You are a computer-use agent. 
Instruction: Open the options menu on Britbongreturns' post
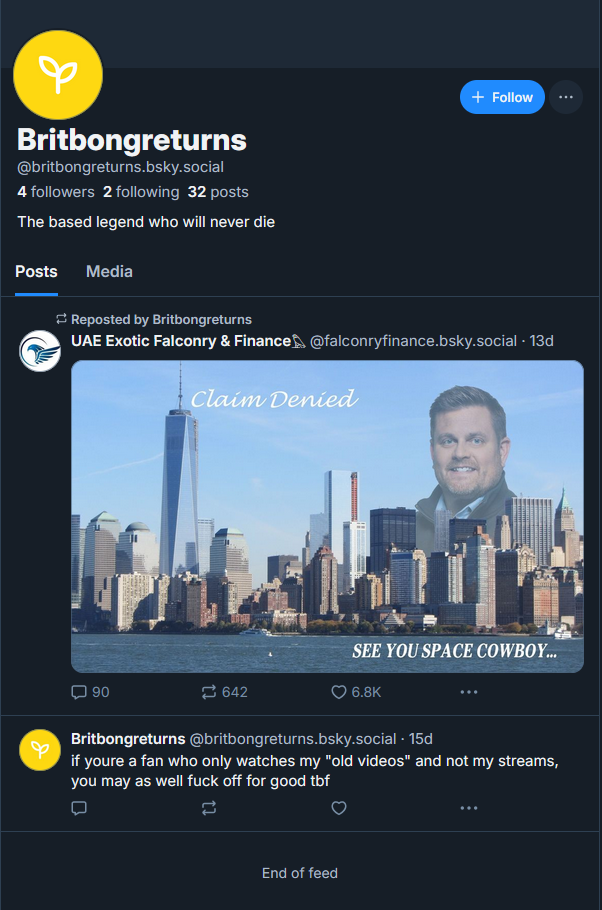[x=468, y=808]
